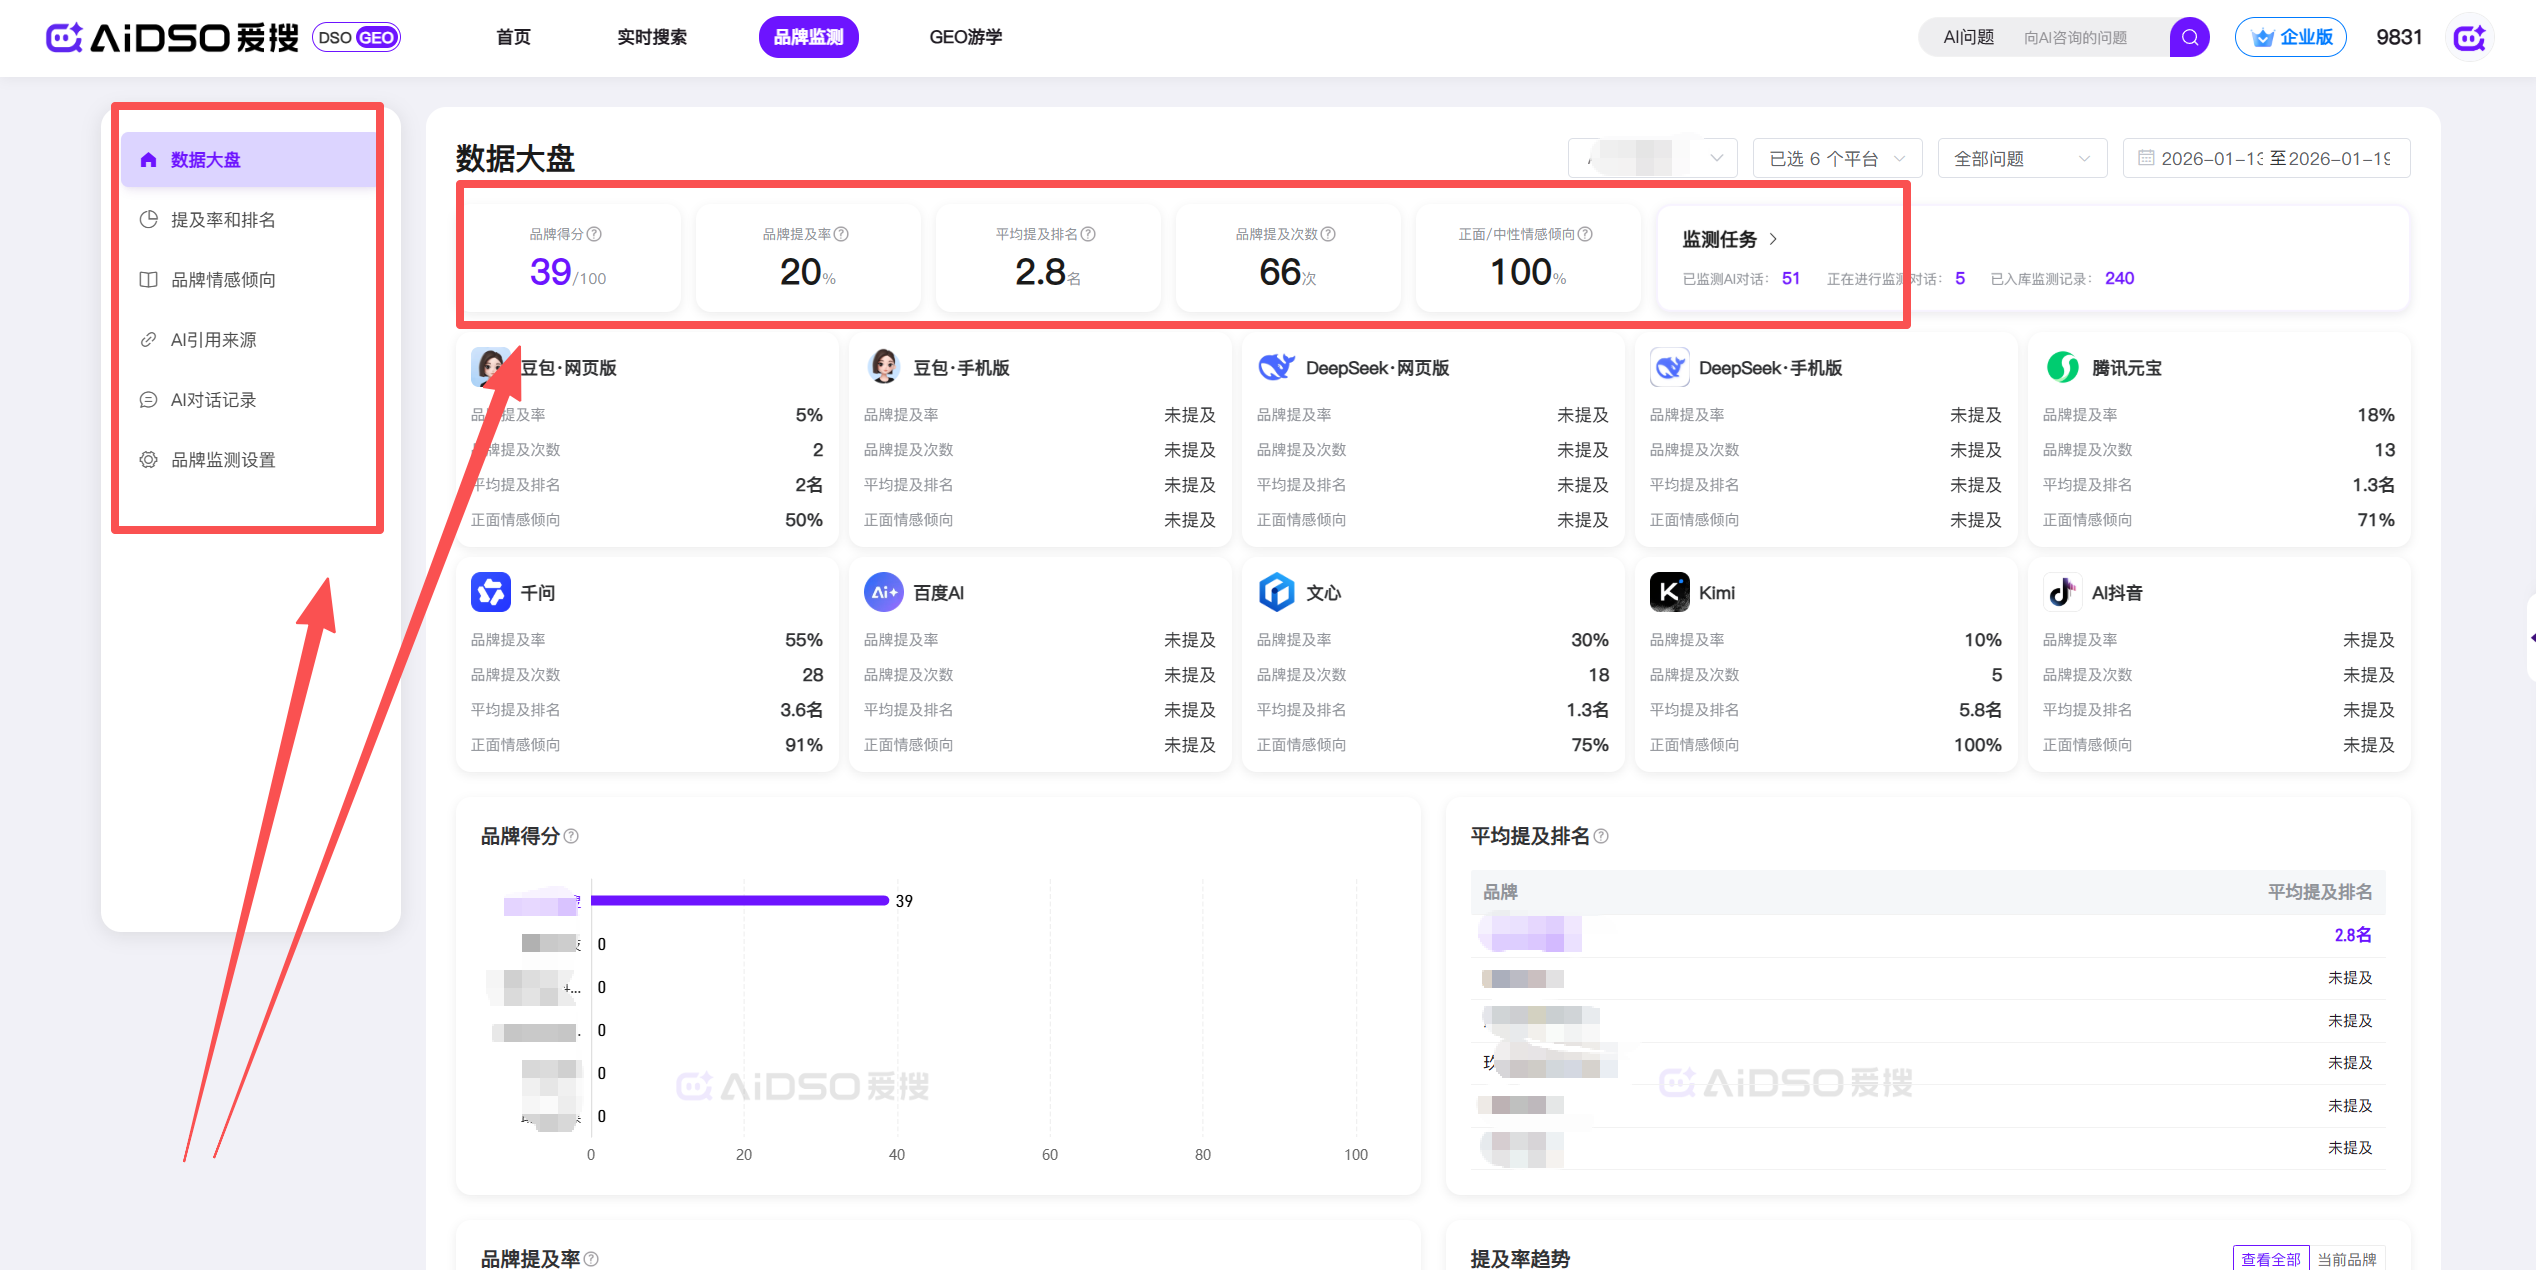Click the 腾讯元宝 platform logo

(x=2062, y=367)
